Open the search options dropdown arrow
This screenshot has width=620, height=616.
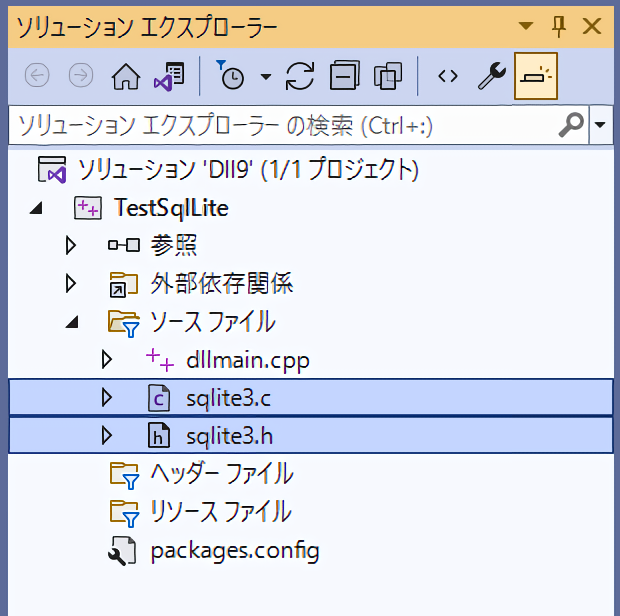(601, 125)
